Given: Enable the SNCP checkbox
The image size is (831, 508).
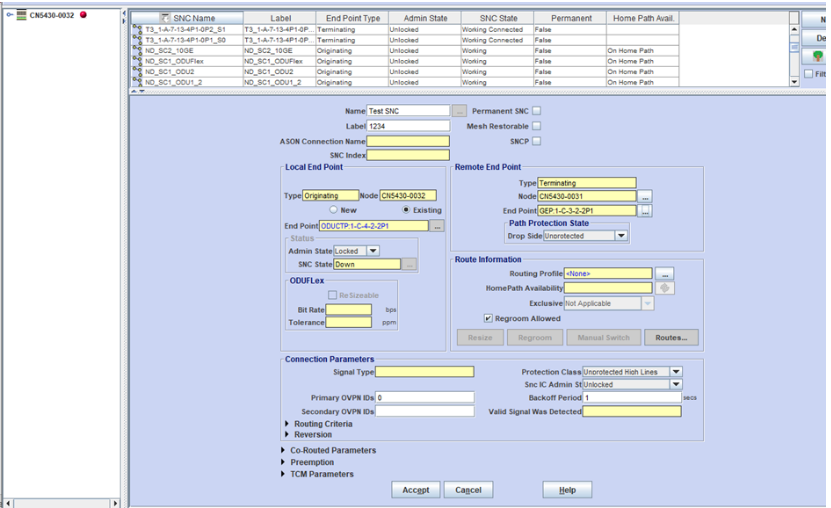Looking at the screenshot, I should pos(536,141).
